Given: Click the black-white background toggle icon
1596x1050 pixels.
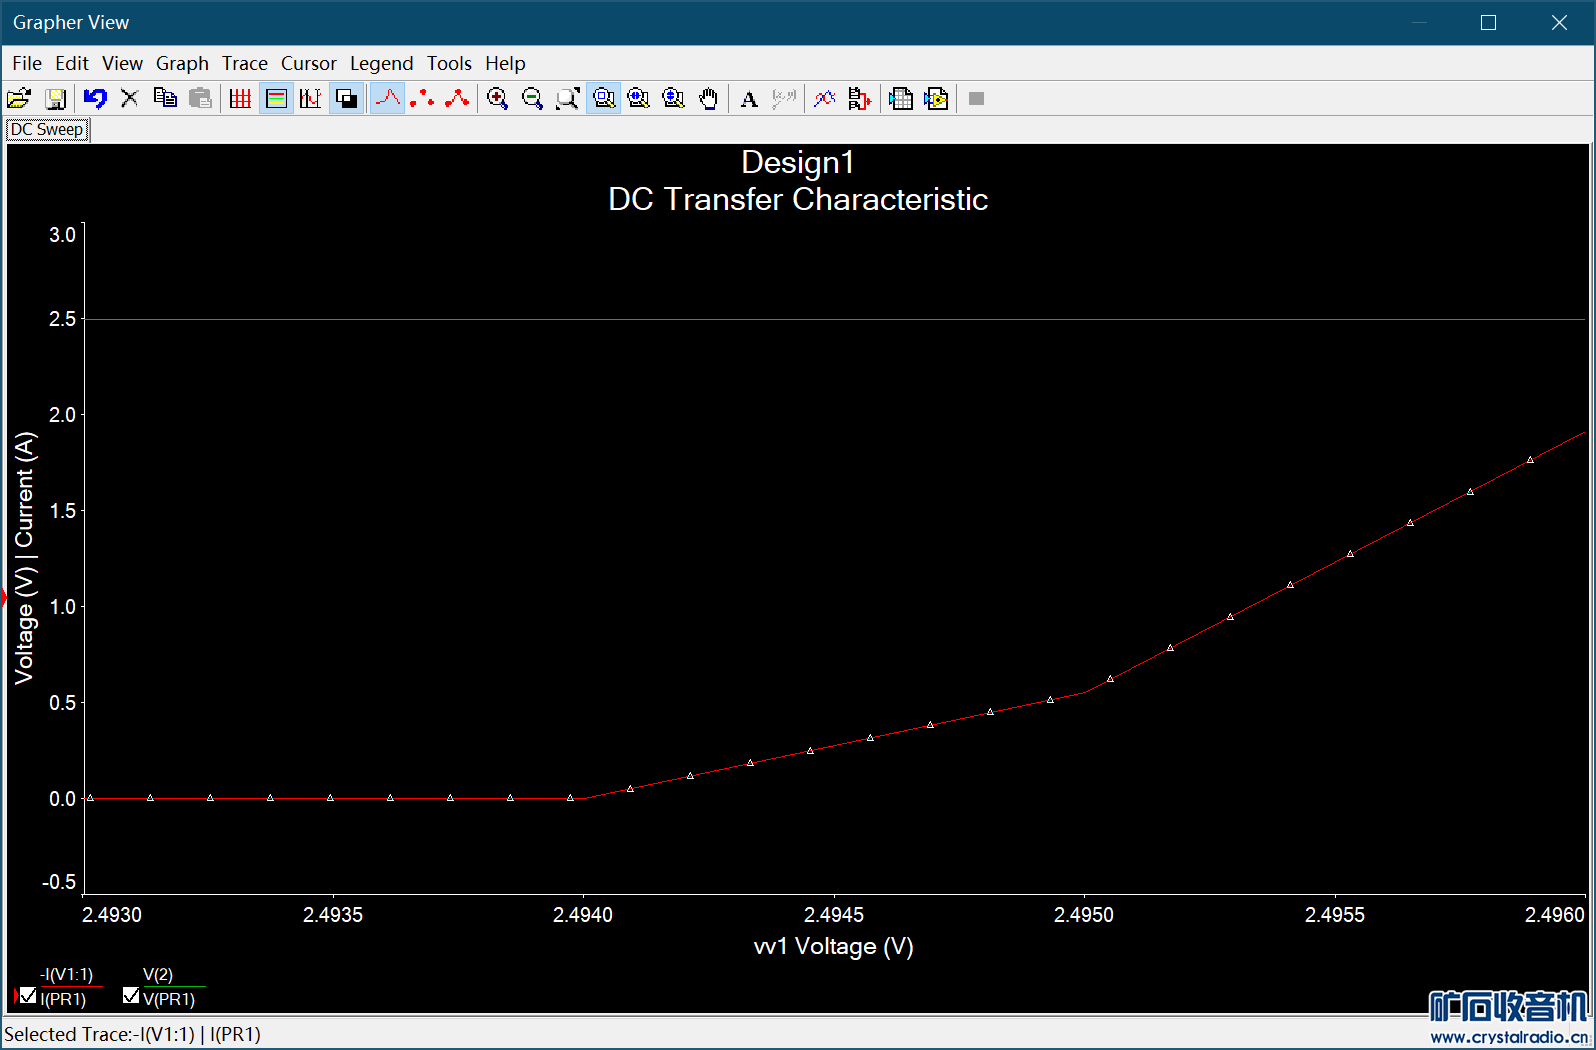Looking at the screenshot, I should coord(346,98).
